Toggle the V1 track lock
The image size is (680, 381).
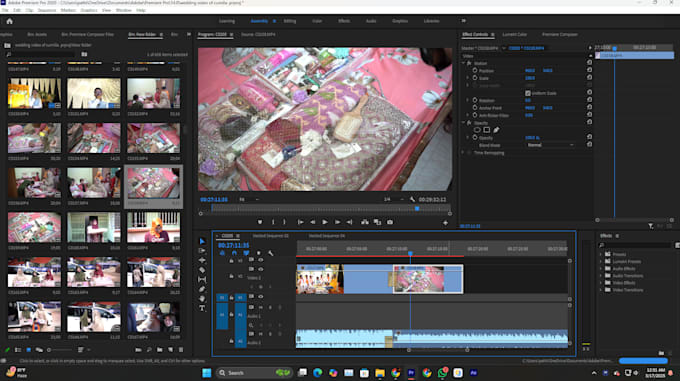point(232,297)
